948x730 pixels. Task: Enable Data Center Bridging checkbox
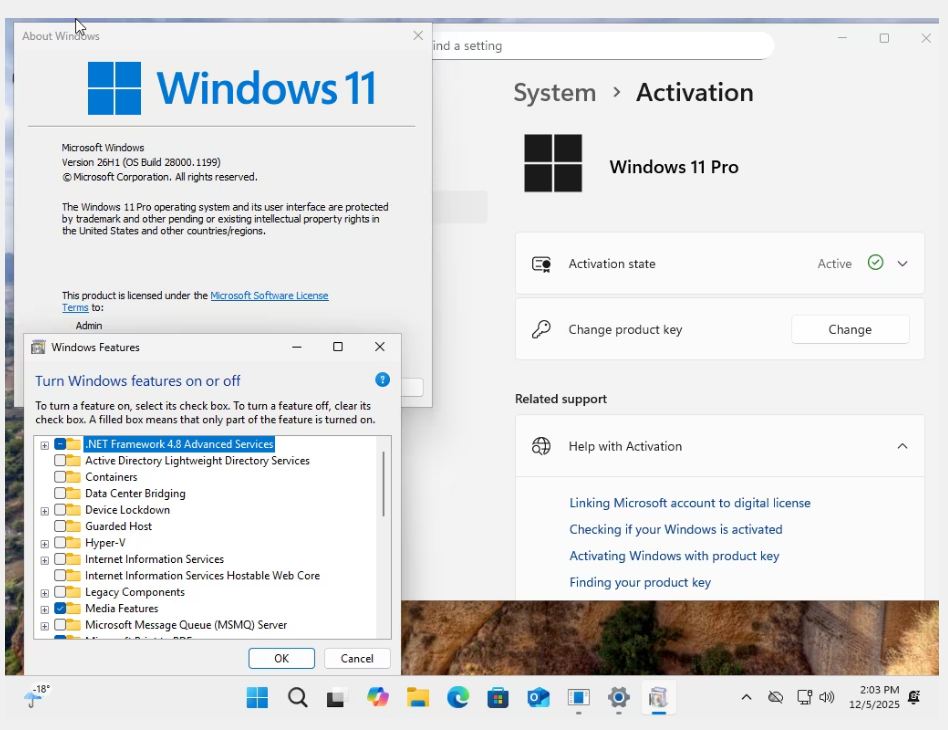[60, 493]
